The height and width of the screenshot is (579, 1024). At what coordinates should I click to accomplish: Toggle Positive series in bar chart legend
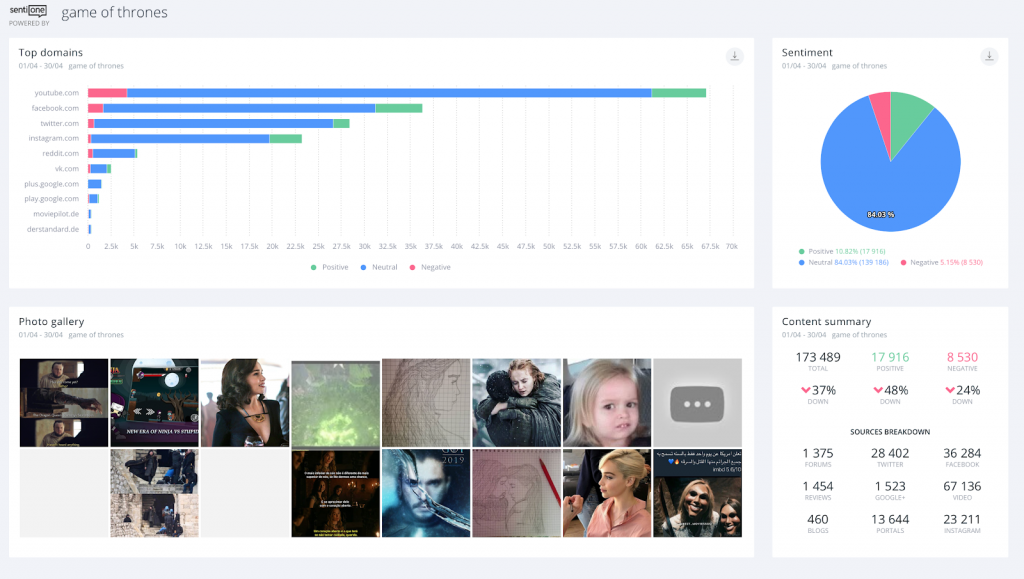click(329, 267)
